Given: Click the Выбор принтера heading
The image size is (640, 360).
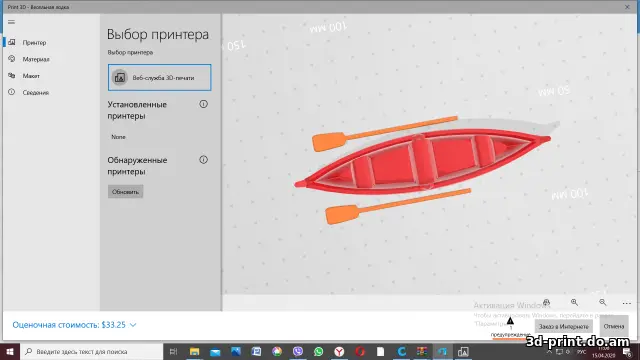Looking at the screenshot, I should (158, 34).
